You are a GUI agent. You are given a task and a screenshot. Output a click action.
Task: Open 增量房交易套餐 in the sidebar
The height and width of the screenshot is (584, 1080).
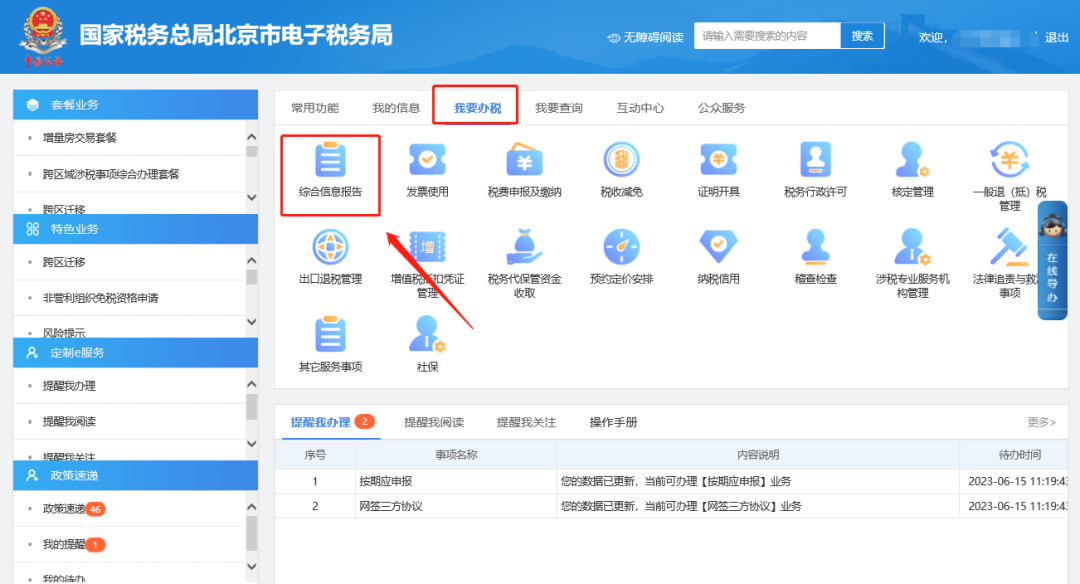coord(80,138)
